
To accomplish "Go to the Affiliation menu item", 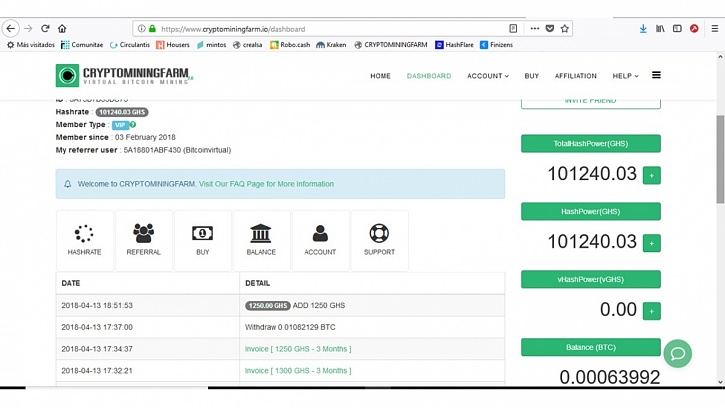I will pos(575,76).
